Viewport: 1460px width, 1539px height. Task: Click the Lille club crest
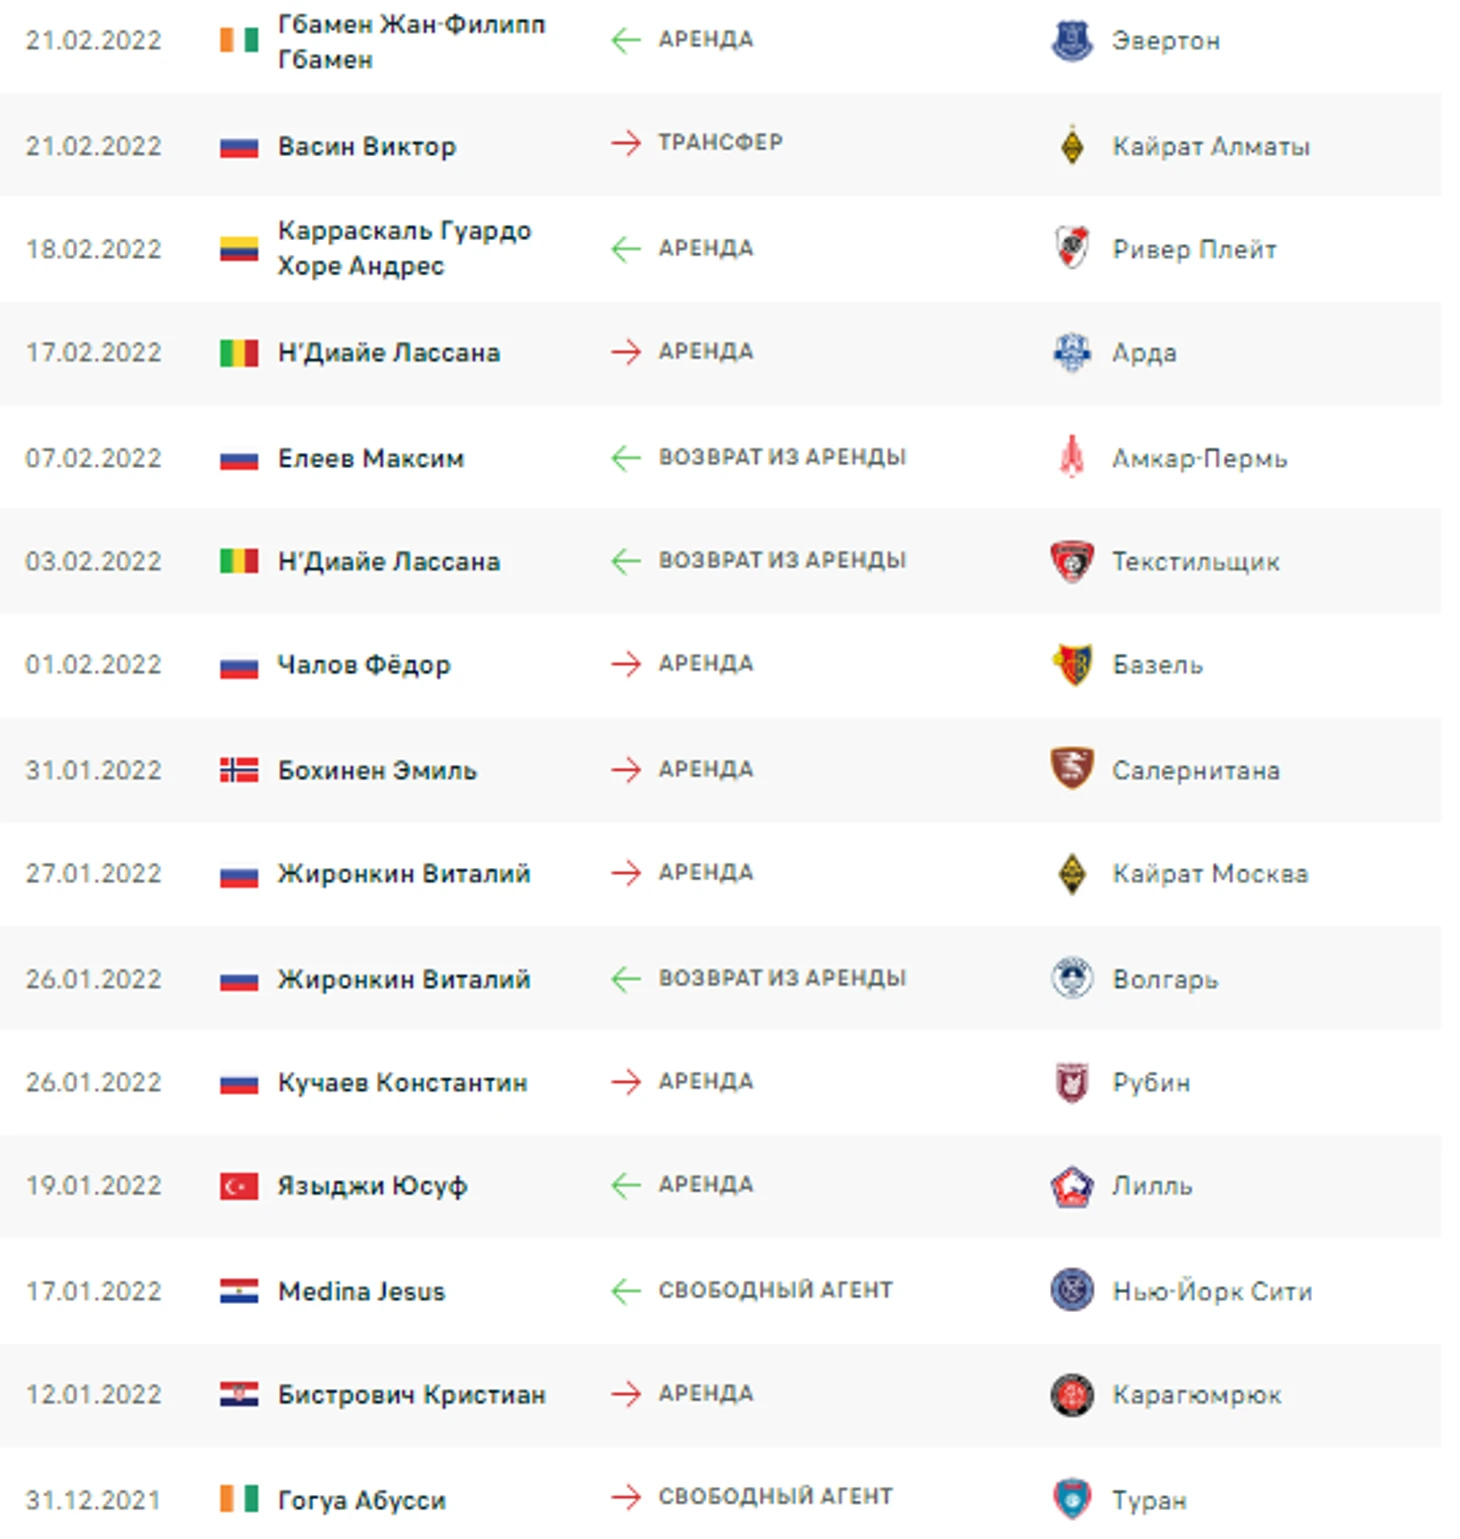1071,1186
